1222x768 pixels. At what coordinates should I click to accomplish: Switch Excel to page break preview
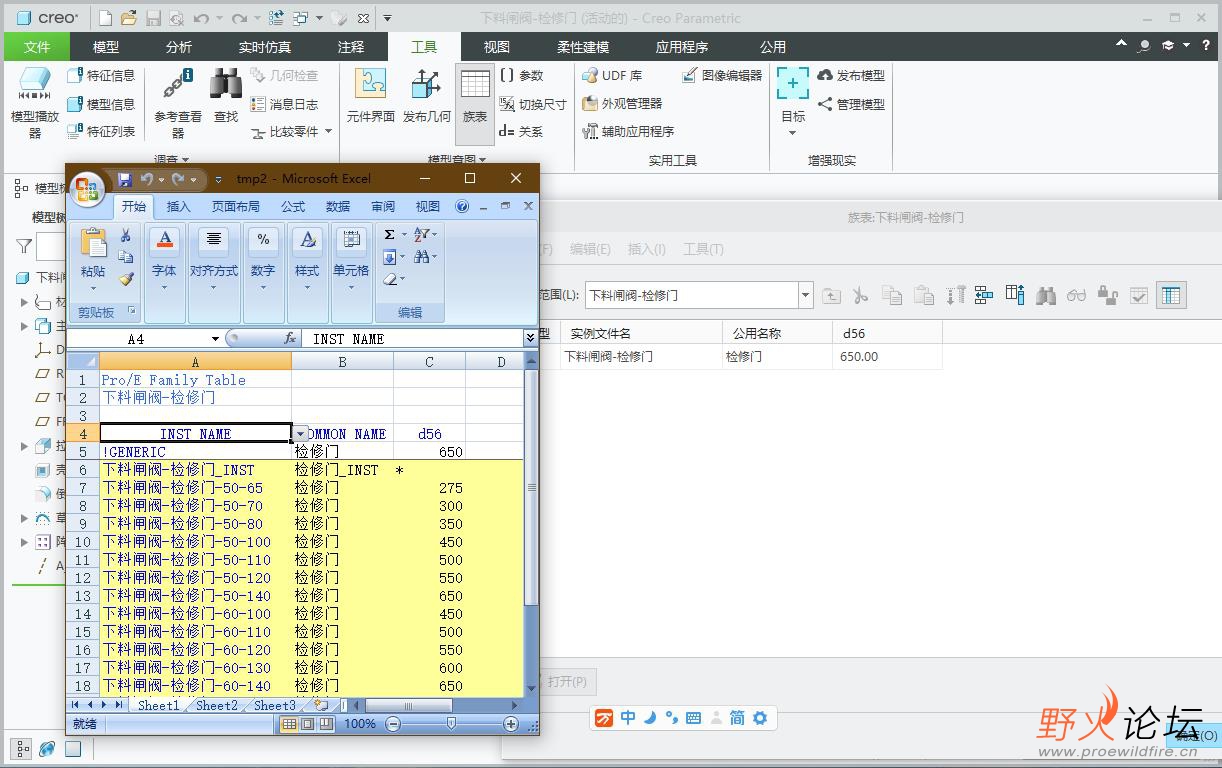point(326,724)
